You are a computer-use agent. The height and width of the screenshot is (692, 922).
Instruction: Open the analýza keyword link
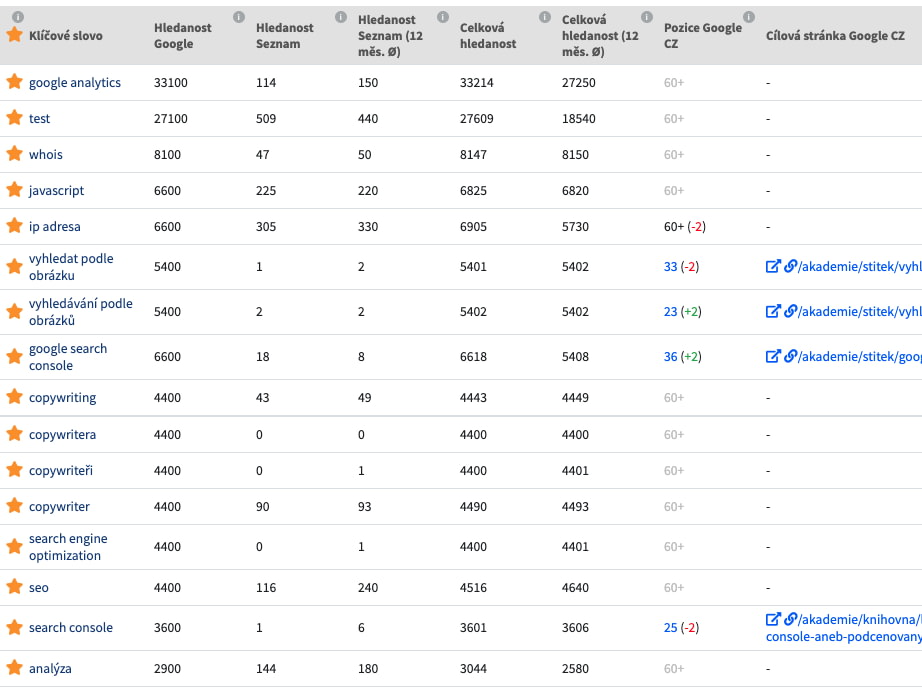click(x=50, y=668)
